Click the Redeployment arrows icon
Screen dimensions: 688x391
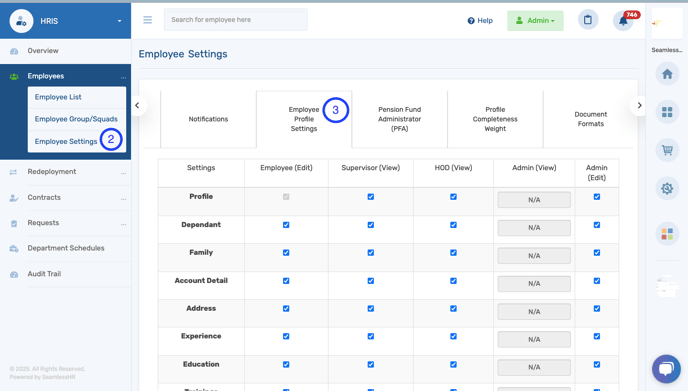[14, 172]
